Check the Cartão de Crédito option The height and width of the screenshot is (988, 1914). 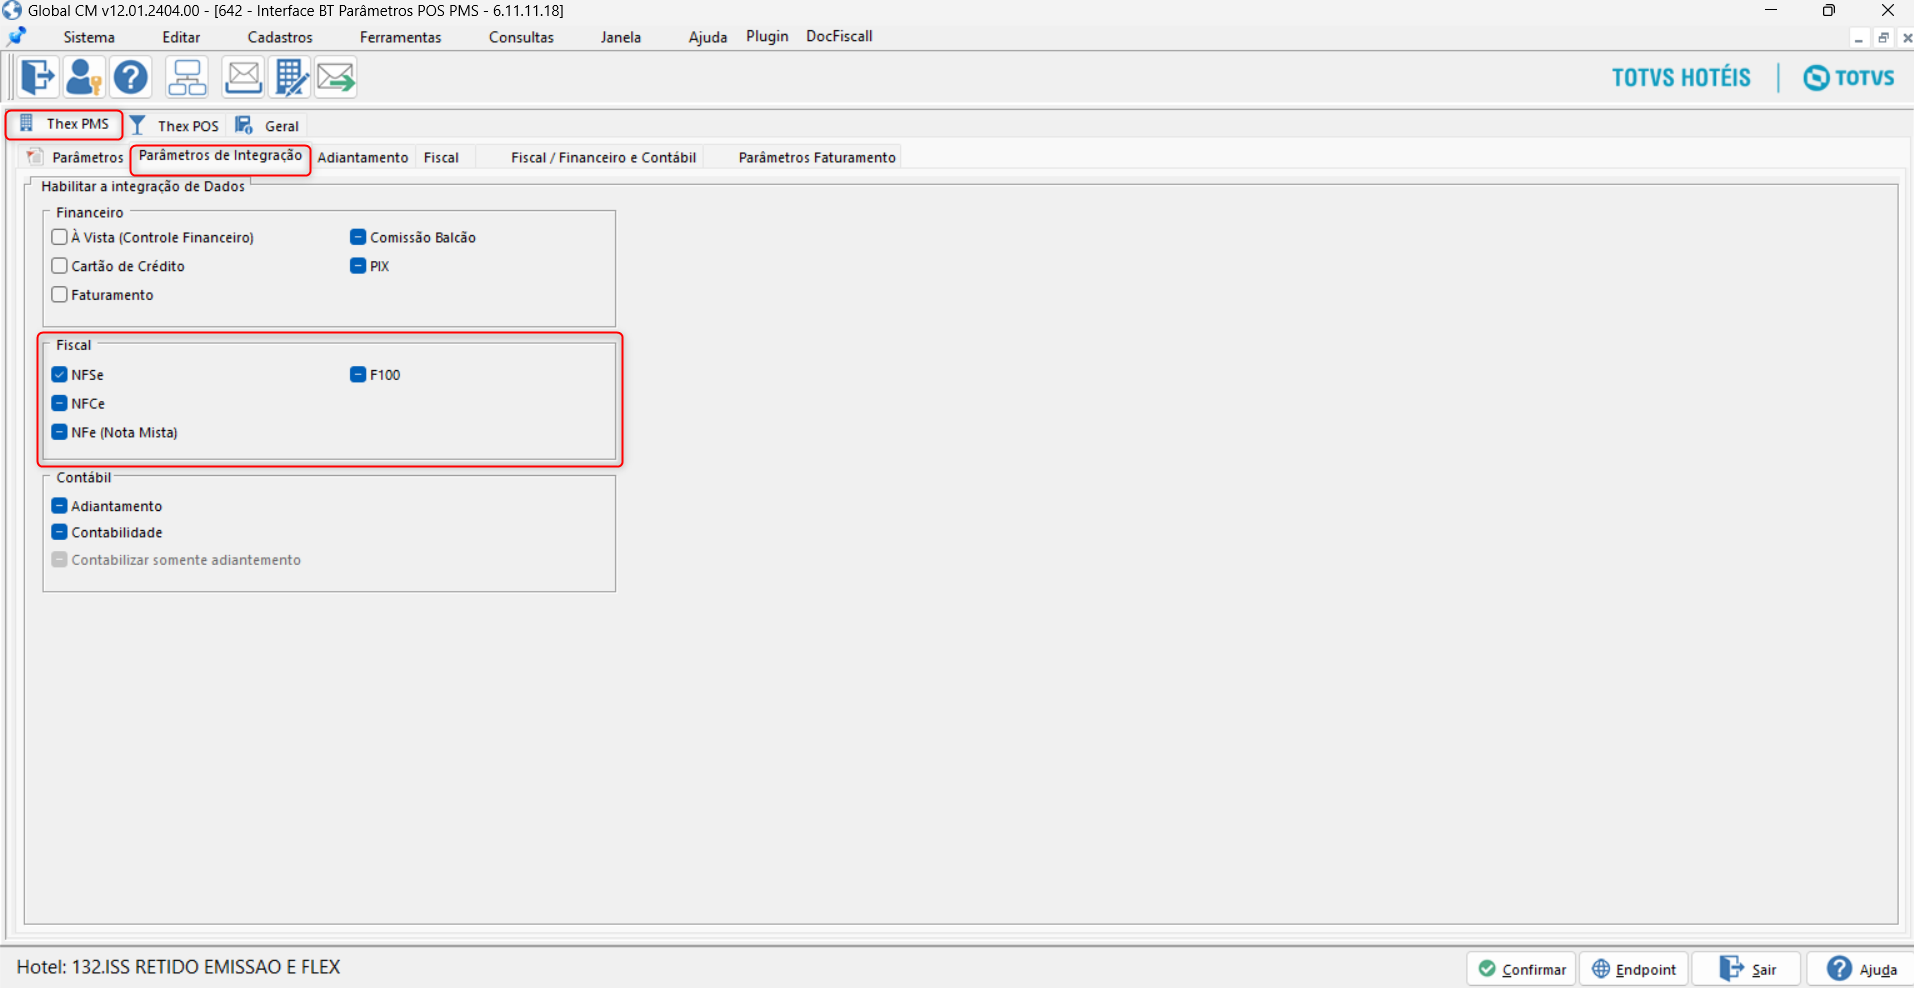[59, 265]
